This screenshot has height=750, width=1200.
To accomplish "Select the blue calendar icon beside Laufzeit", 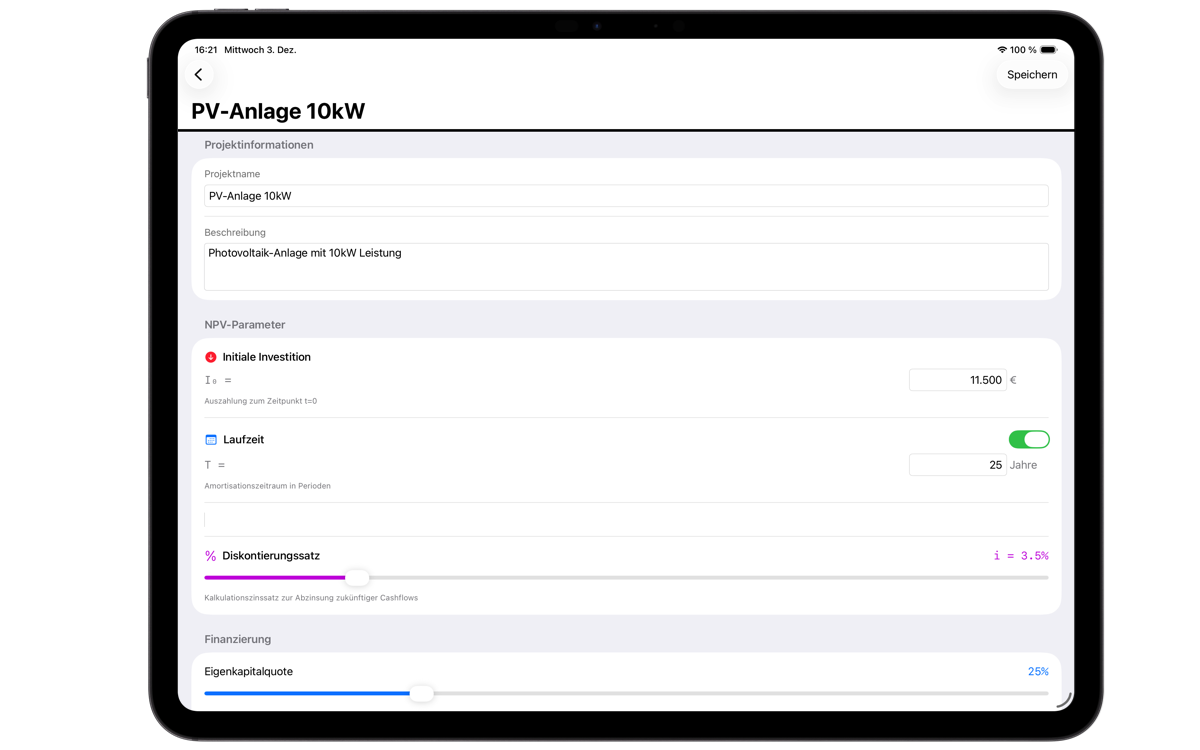I will [210, 439].
